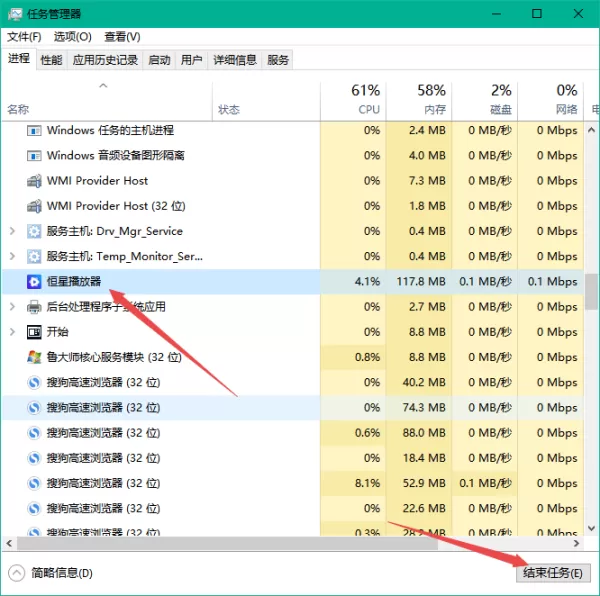This screenshot has width=600, height=596.
Task: Click the horizontal scrollbar left arrow
Action: (9, 543)
